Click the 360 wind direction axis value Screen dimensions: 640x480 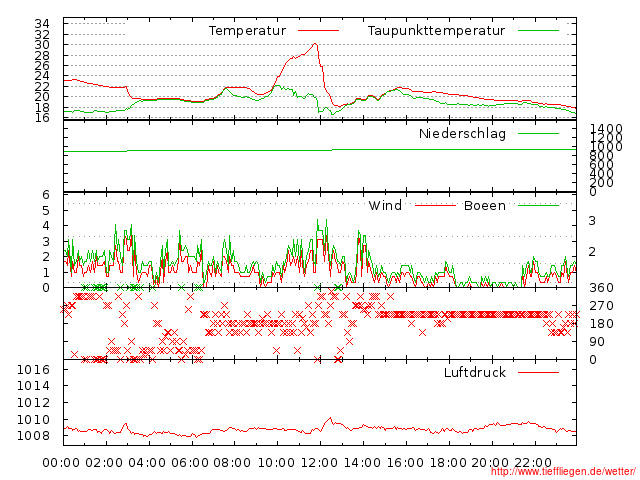(x=601, y=288)
